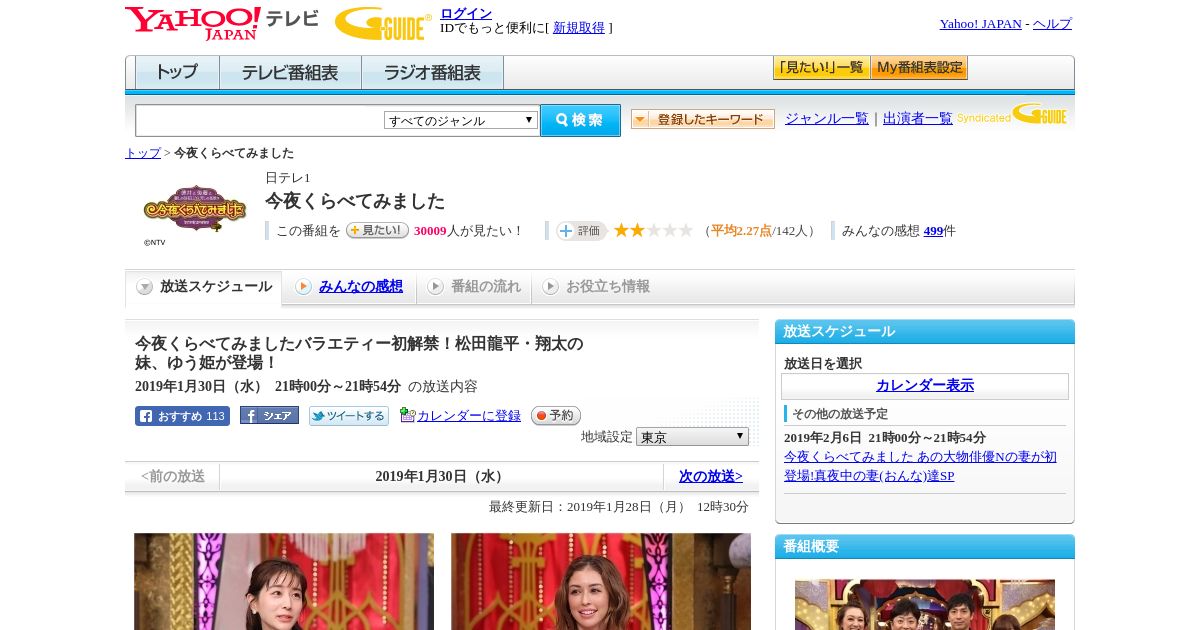Select the お役立ち情報 tab
1200x630 pixels.
[597, 287]
